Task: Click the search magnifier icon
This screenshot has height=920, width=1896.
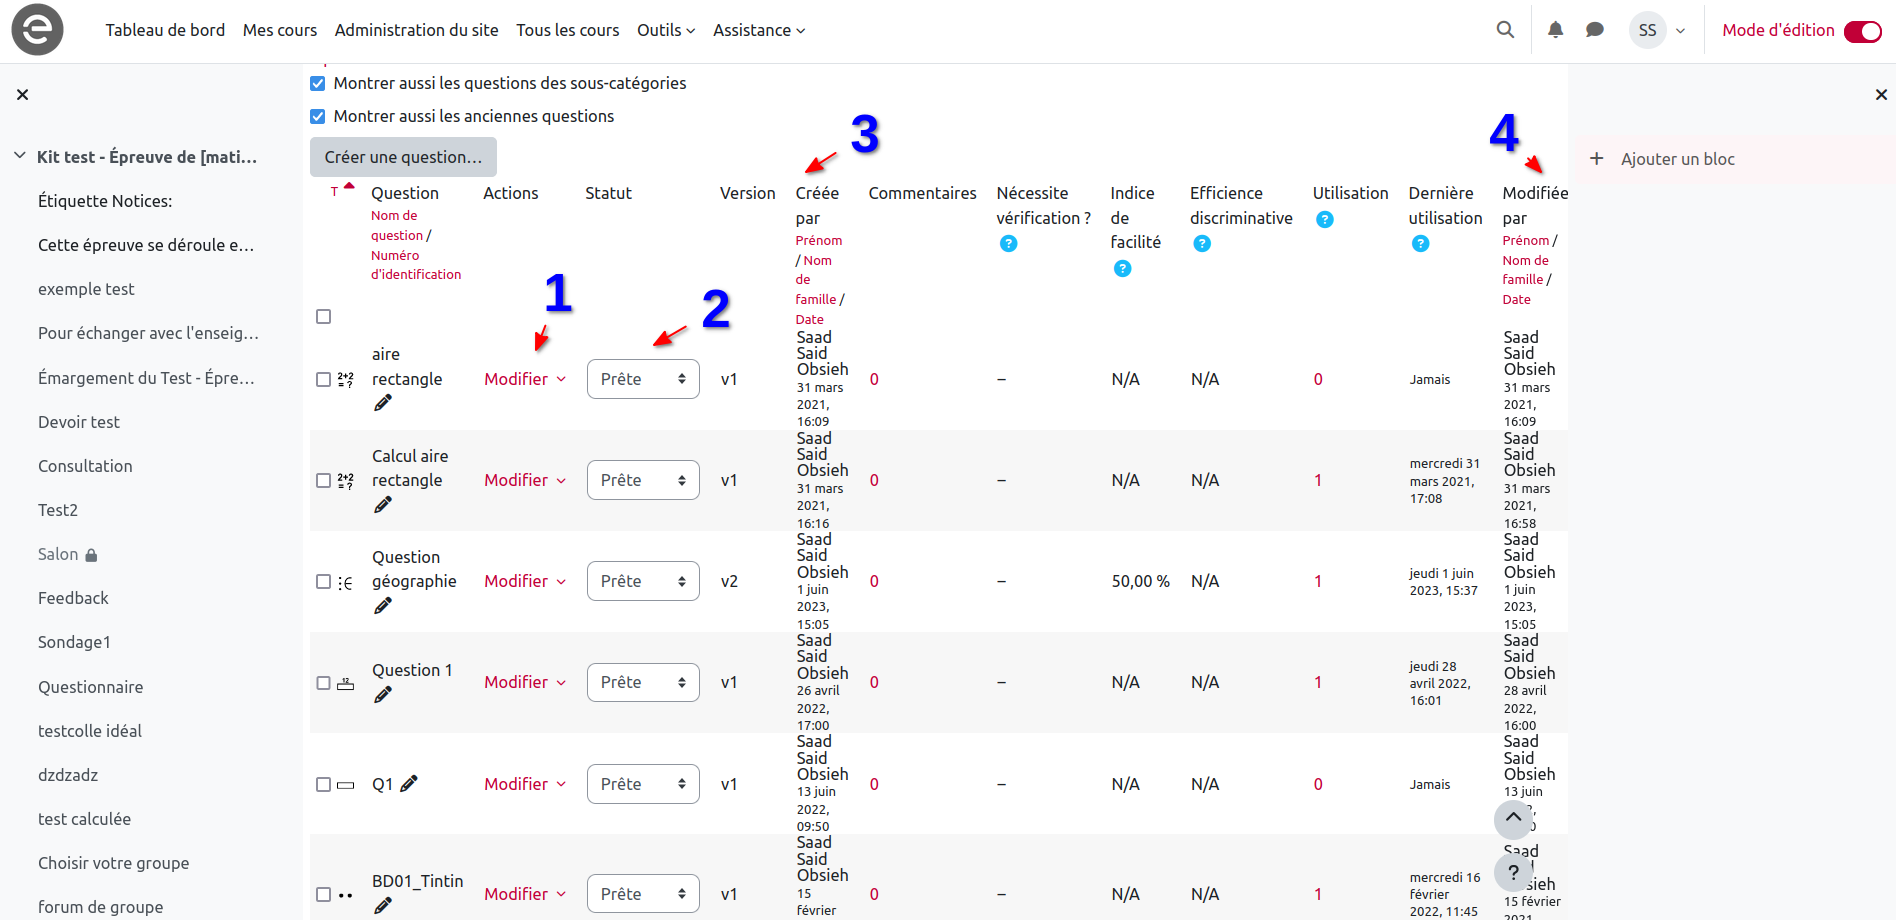Action: pyautogui.click(x=1505, y=30)
